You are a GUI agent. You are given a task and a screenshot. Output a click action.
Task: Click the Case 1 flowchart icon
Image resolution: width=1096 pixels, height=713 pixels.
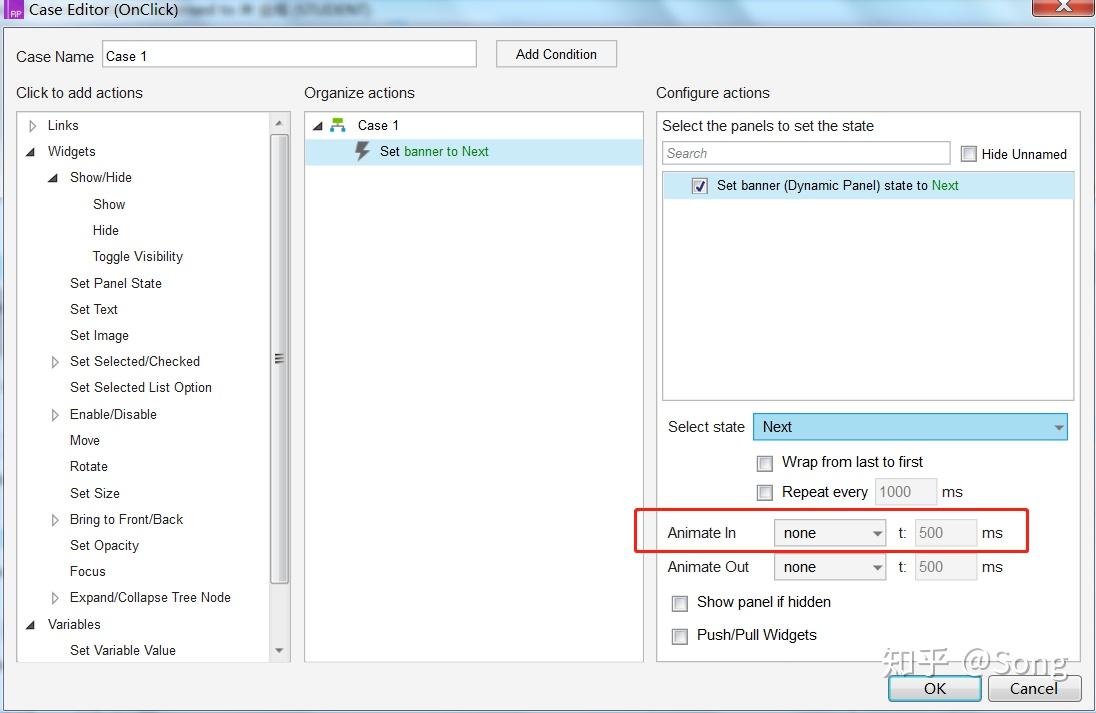click(x=338, y=125)
